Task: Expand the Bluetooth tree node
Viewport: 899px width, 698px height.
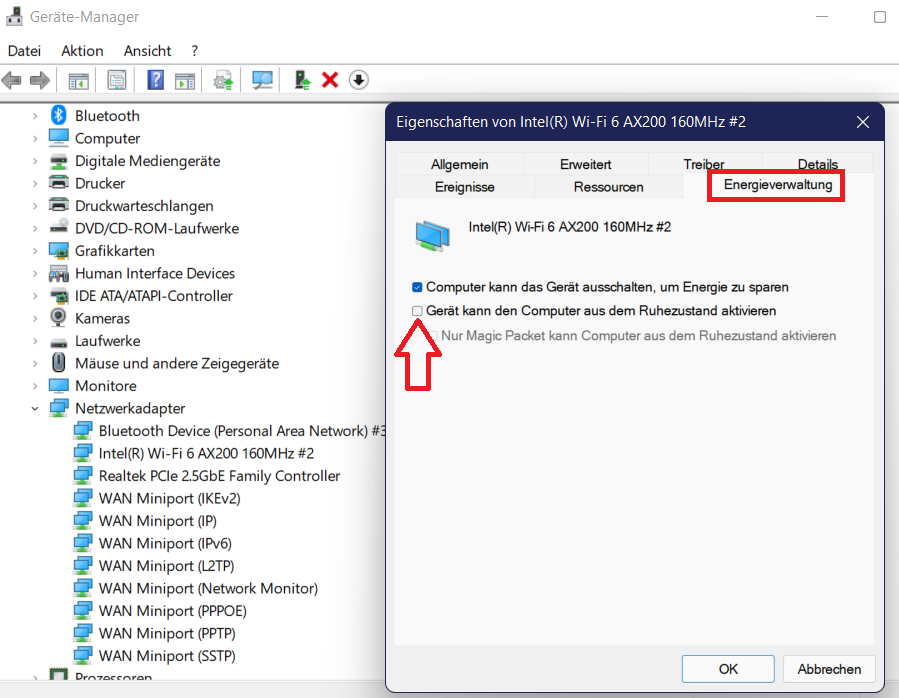Action: [x=35, y=116]
